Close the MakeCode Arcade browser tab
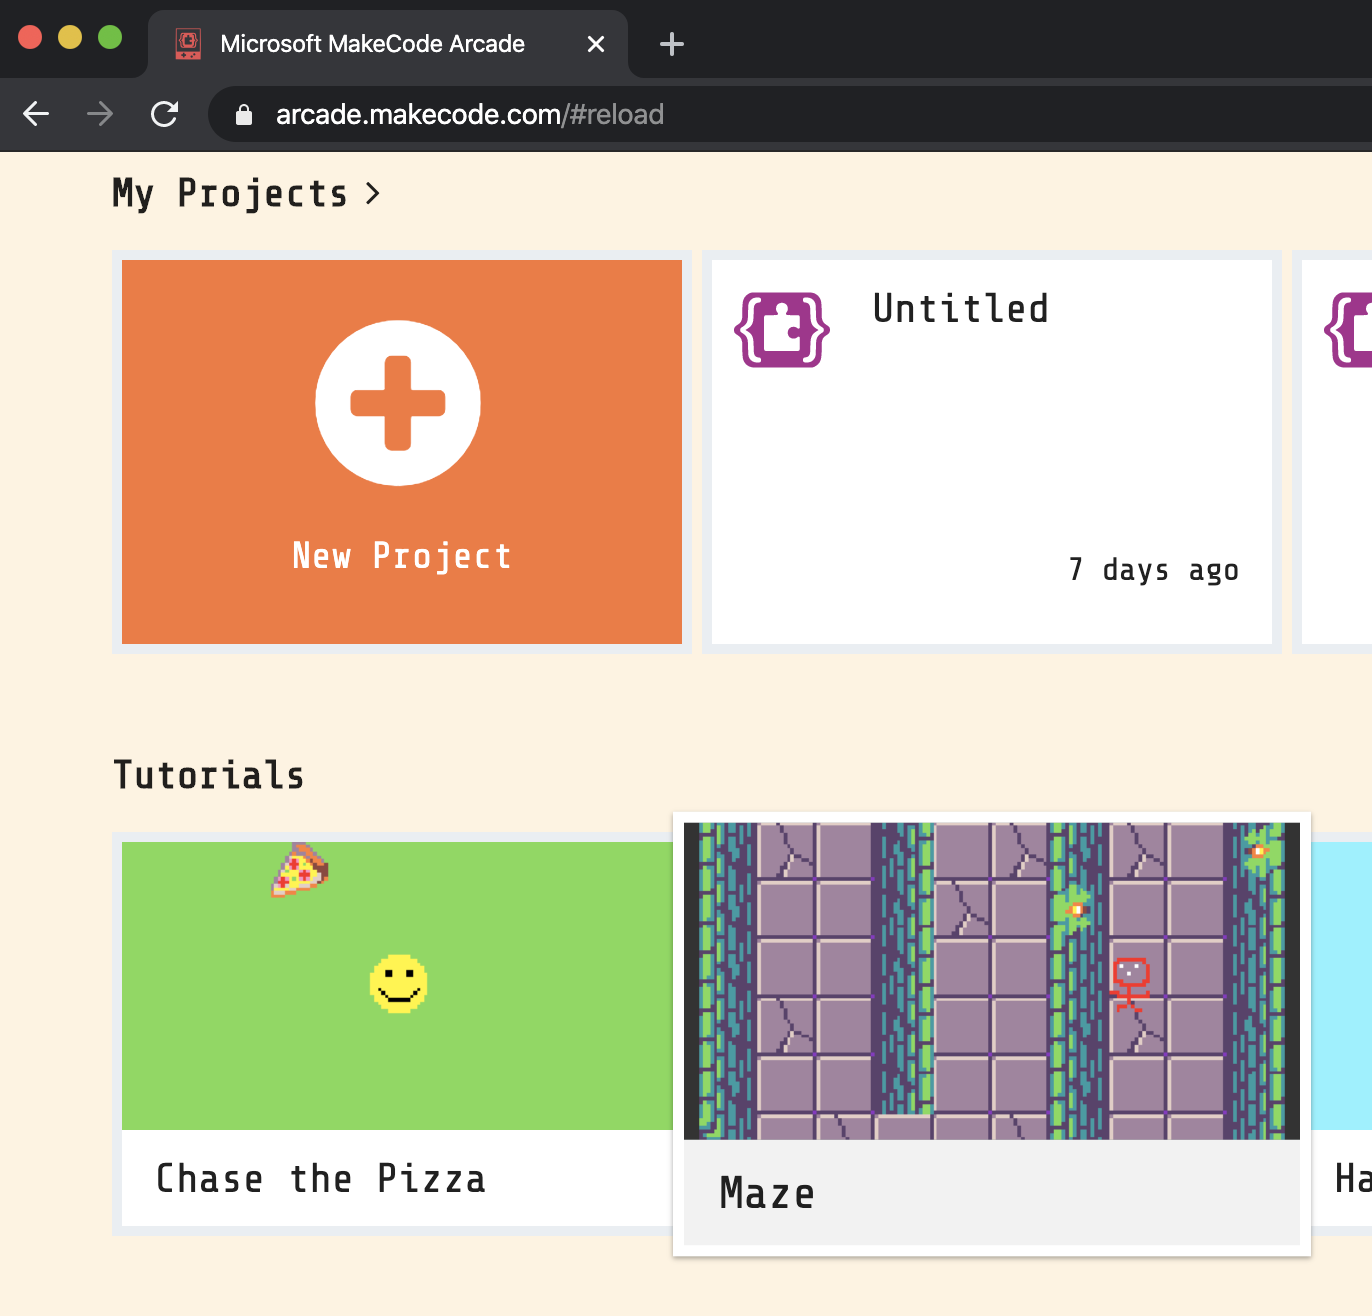Viewport: 1372px width, 1316px height. pyautogui.click(x=596, y=43)
